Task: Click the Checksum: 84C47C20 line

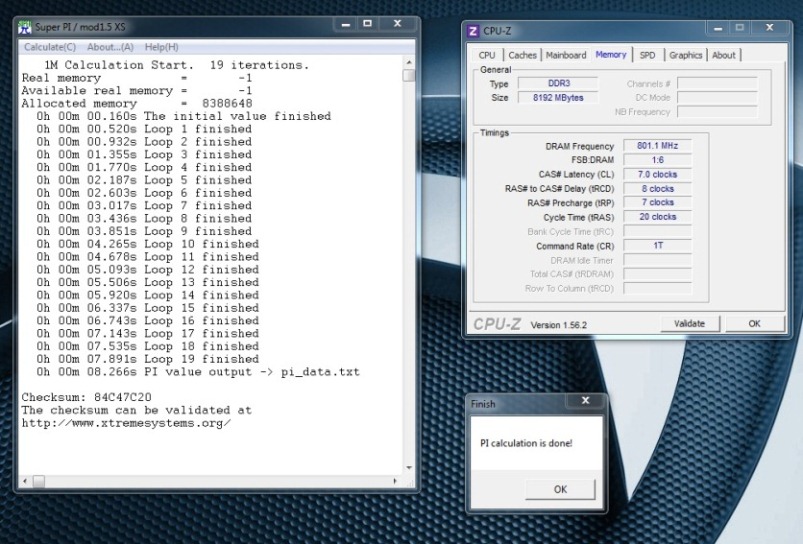Action: 87,397
